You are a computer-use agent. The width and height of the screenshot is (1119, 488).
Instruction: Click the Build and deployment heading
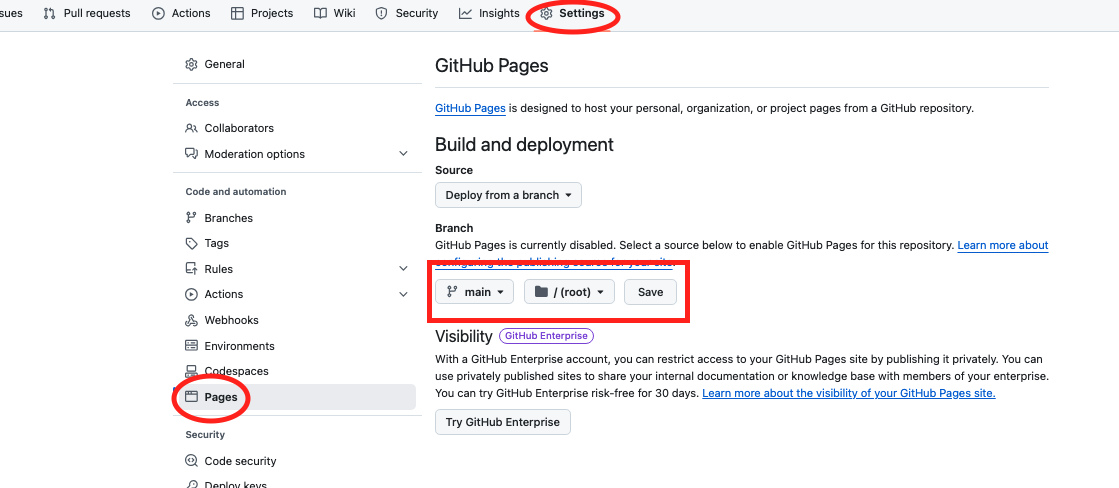coord(525,144)
